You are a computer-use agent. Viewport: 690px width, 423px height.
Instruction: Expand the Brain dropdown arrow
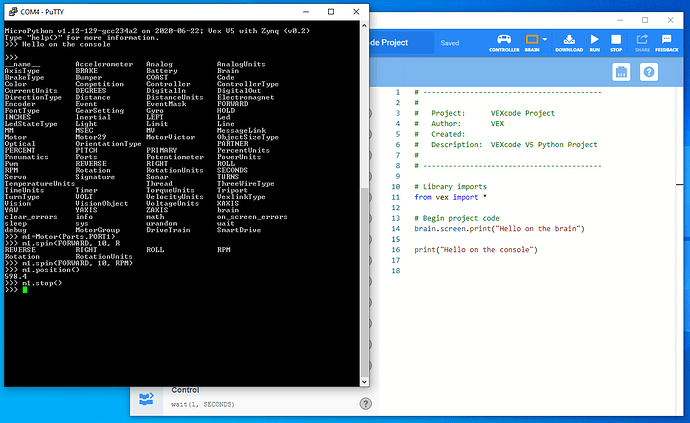tap(545, 39)
